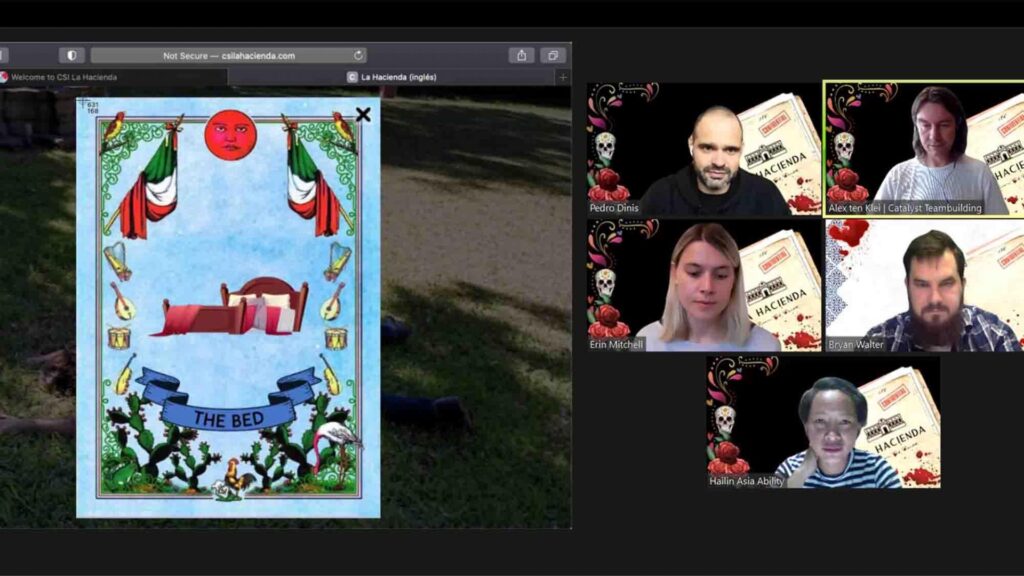The image size is (1024, 576).
Task: Click Alex ten Klei's highlighted video tile
Action: [924, 148]
